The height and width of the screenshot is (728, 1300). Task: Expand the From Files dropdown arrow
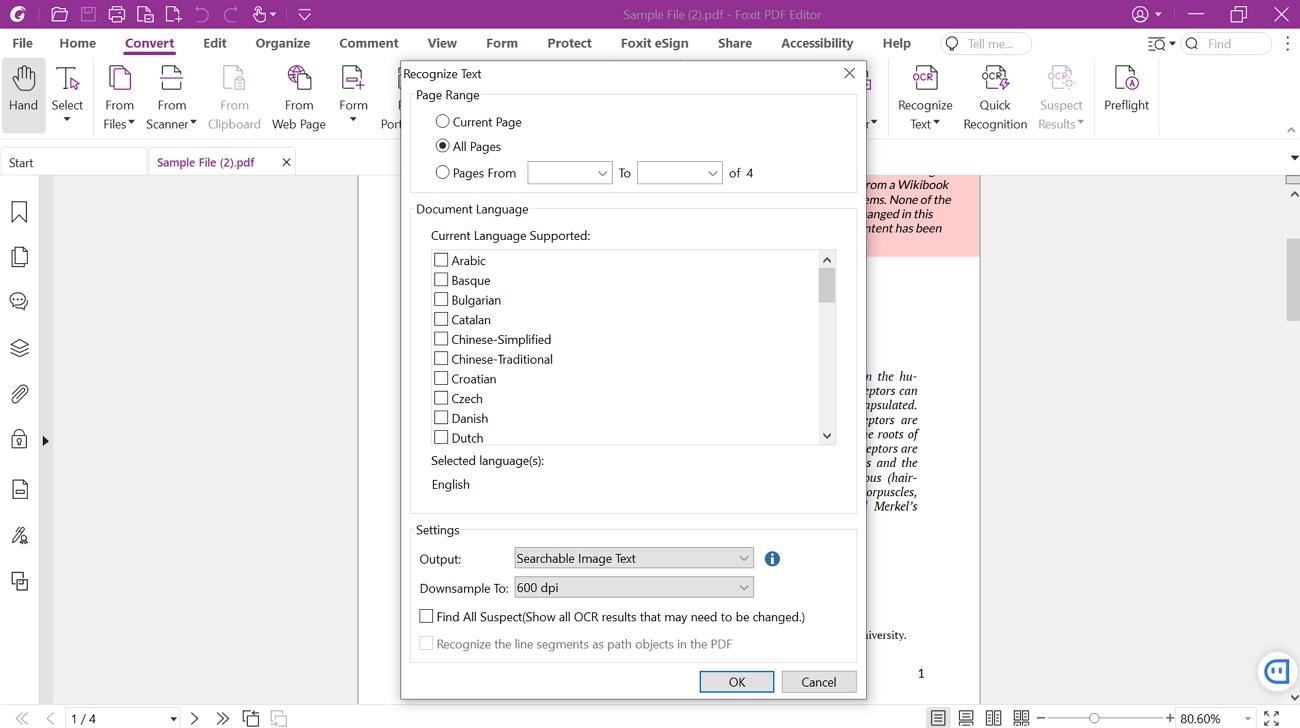(x=131, y=123)
